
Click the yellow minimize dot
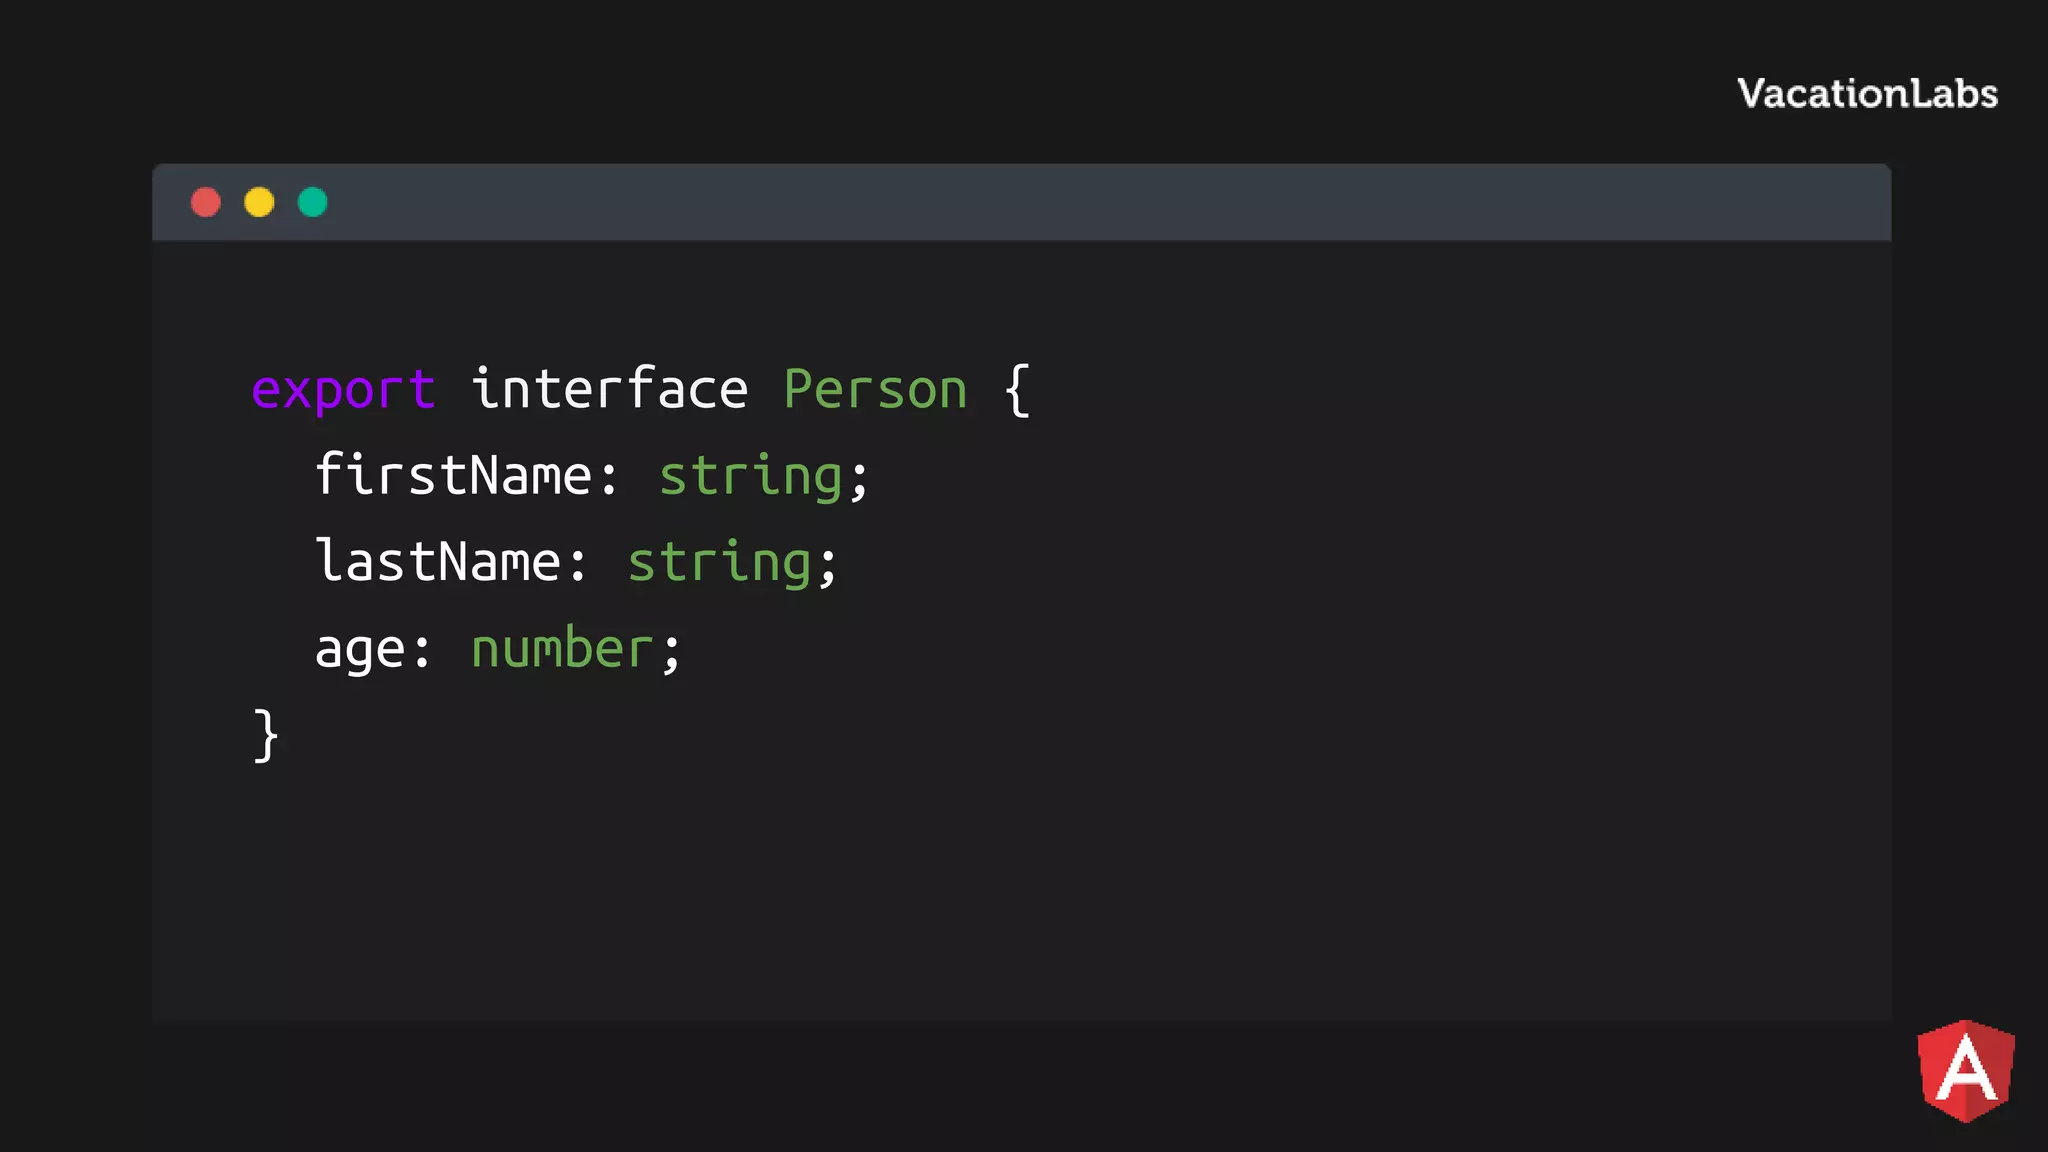tap(259, 202)
